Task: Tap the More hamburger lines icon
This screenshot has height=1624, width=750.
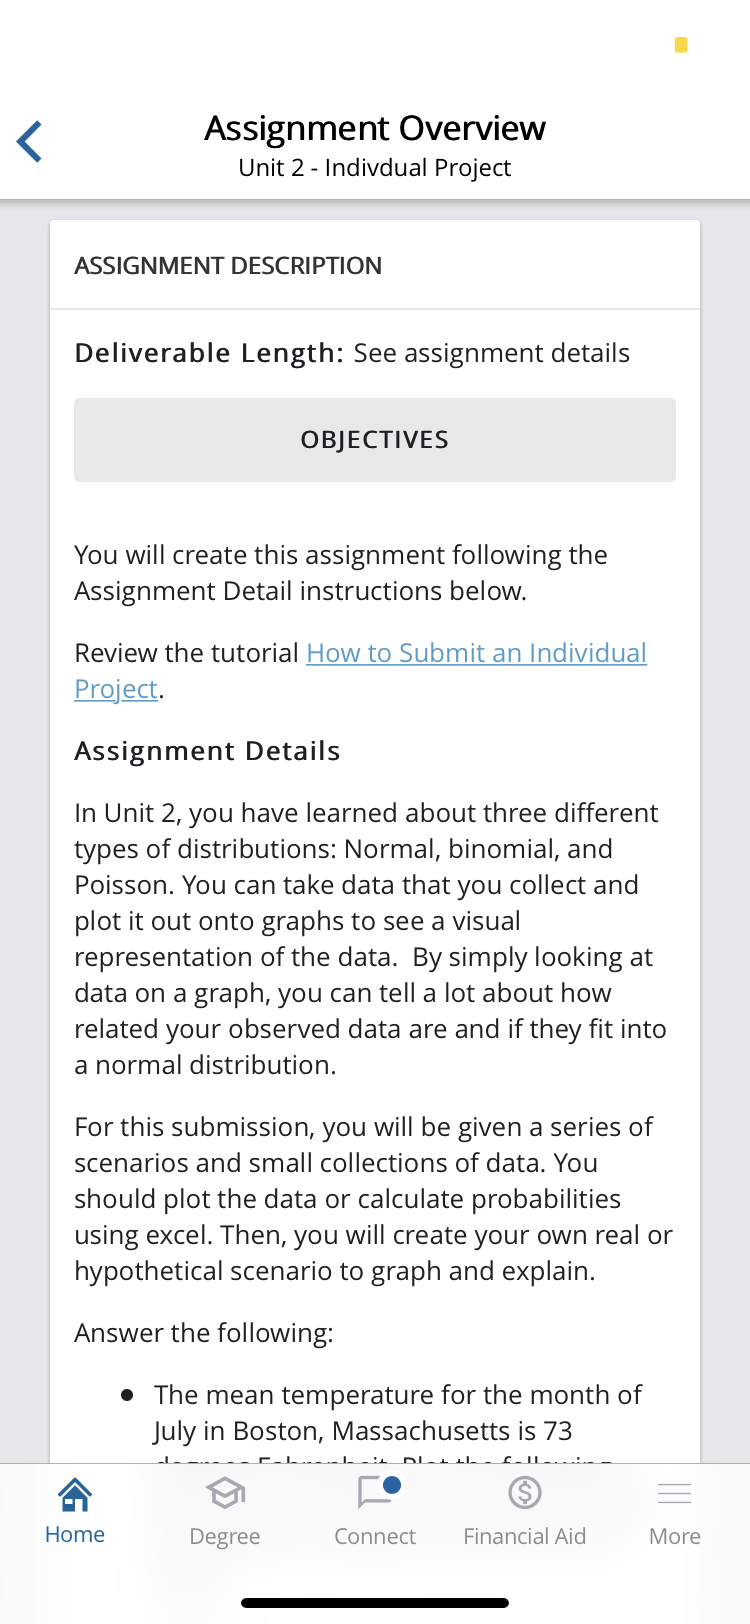Action: point(675,1494)
